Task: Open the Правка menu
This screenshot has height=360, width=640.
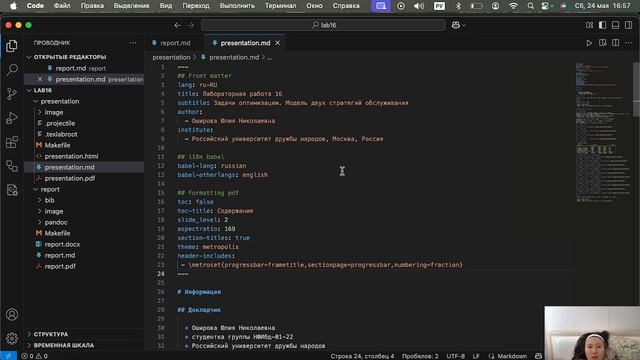Action: click(x=92, y=6)
